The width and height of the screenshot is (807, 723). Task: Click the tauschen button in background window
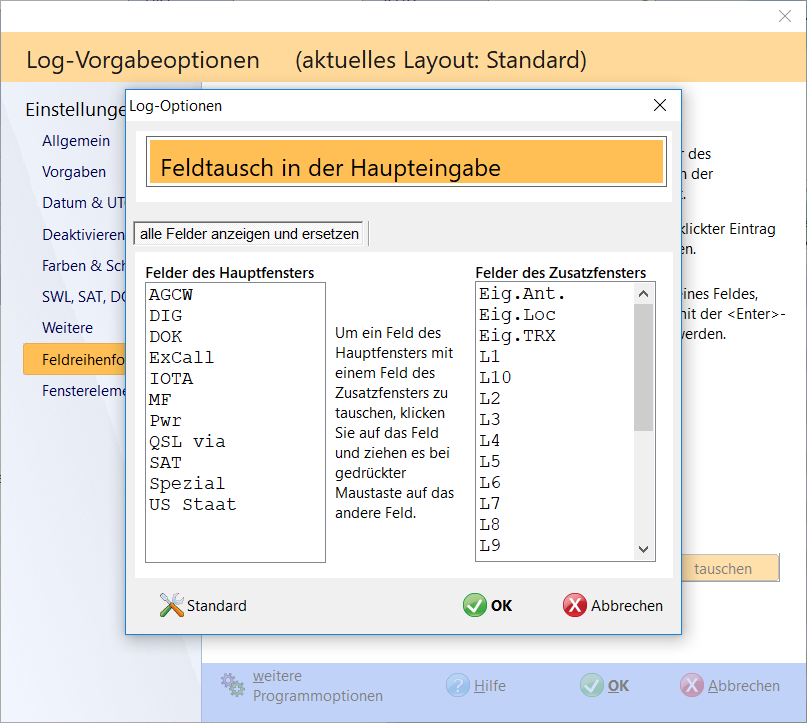[x=730, y=568]
